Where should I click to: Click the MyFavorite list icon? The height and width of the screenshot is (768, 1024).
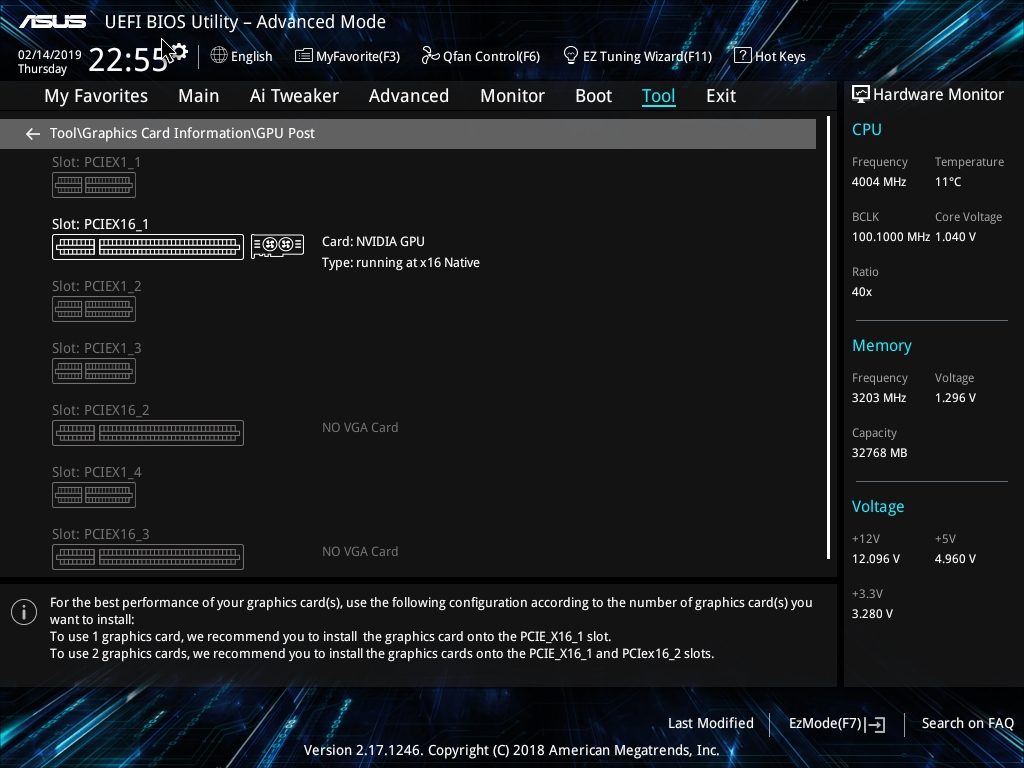point(304,56)
